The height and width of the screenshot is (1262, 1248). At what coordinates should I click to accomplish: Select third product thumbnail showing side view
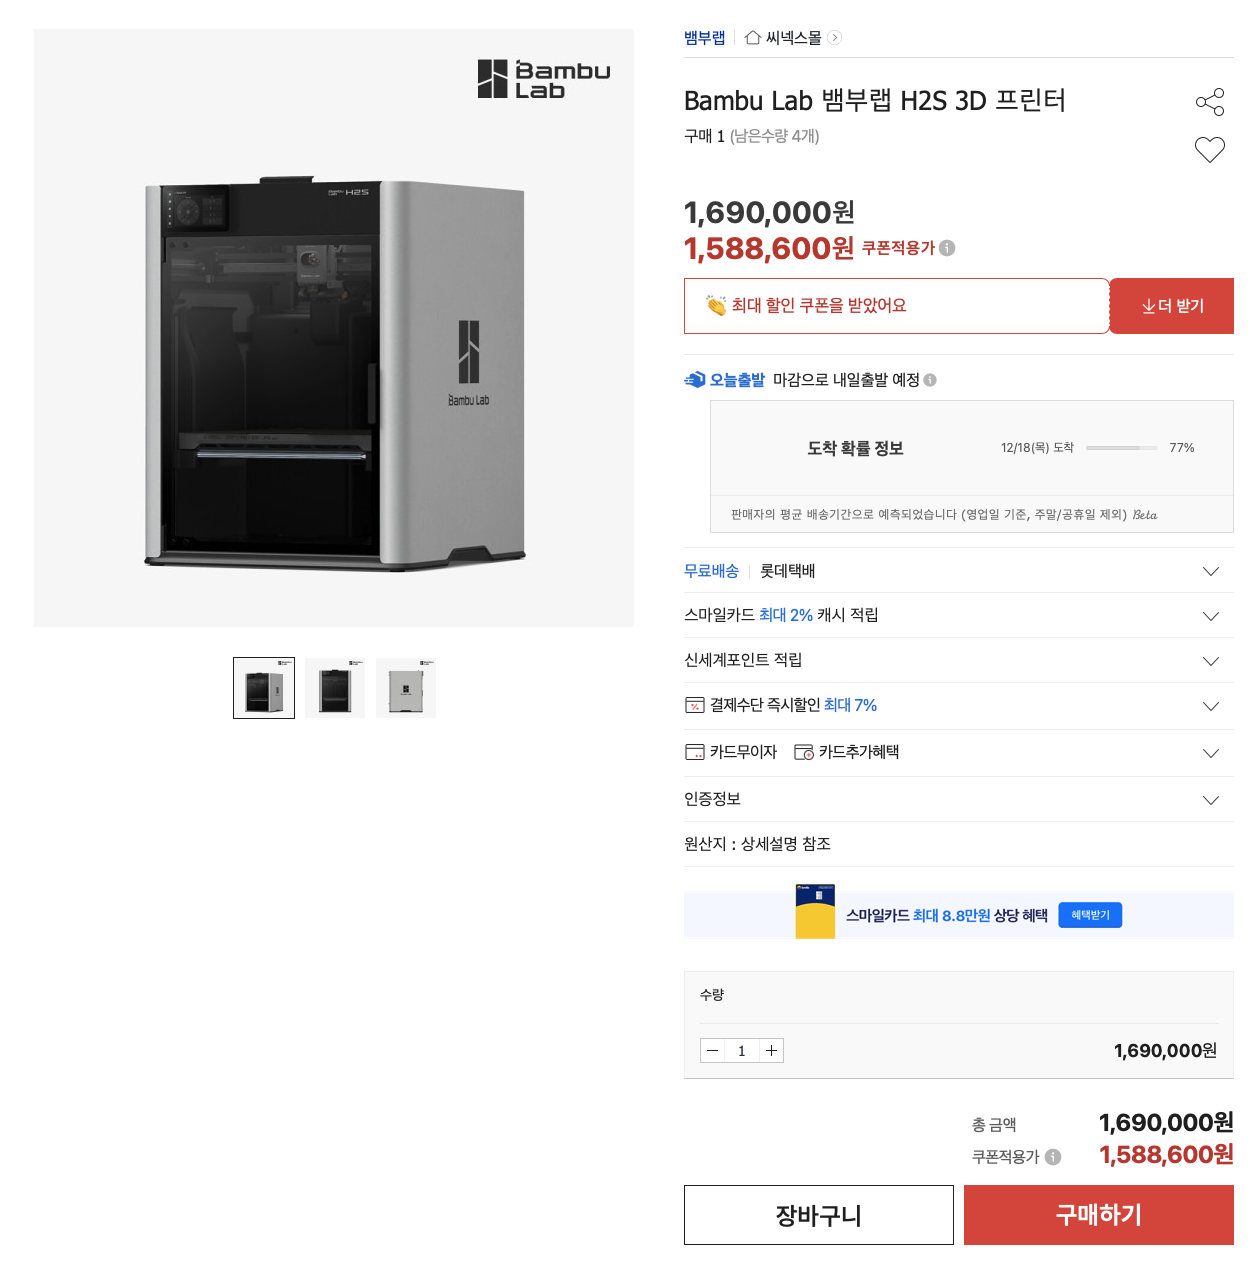(406, 688)
